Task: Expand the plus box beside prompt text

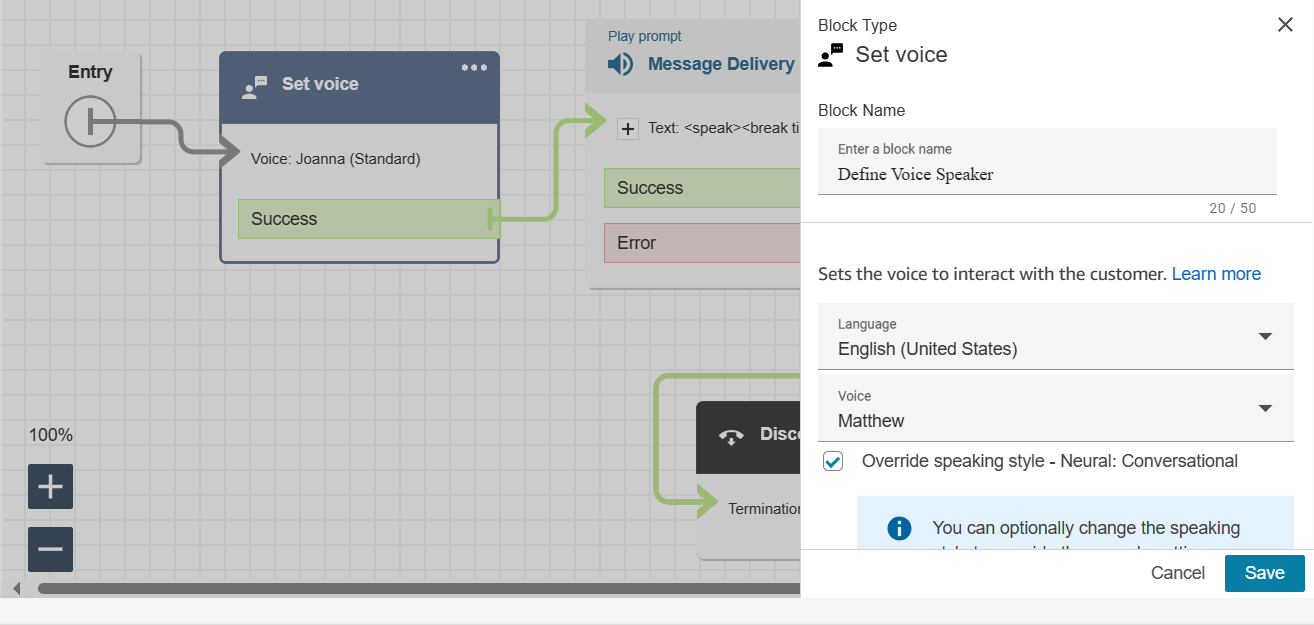Action: [628, 128]
